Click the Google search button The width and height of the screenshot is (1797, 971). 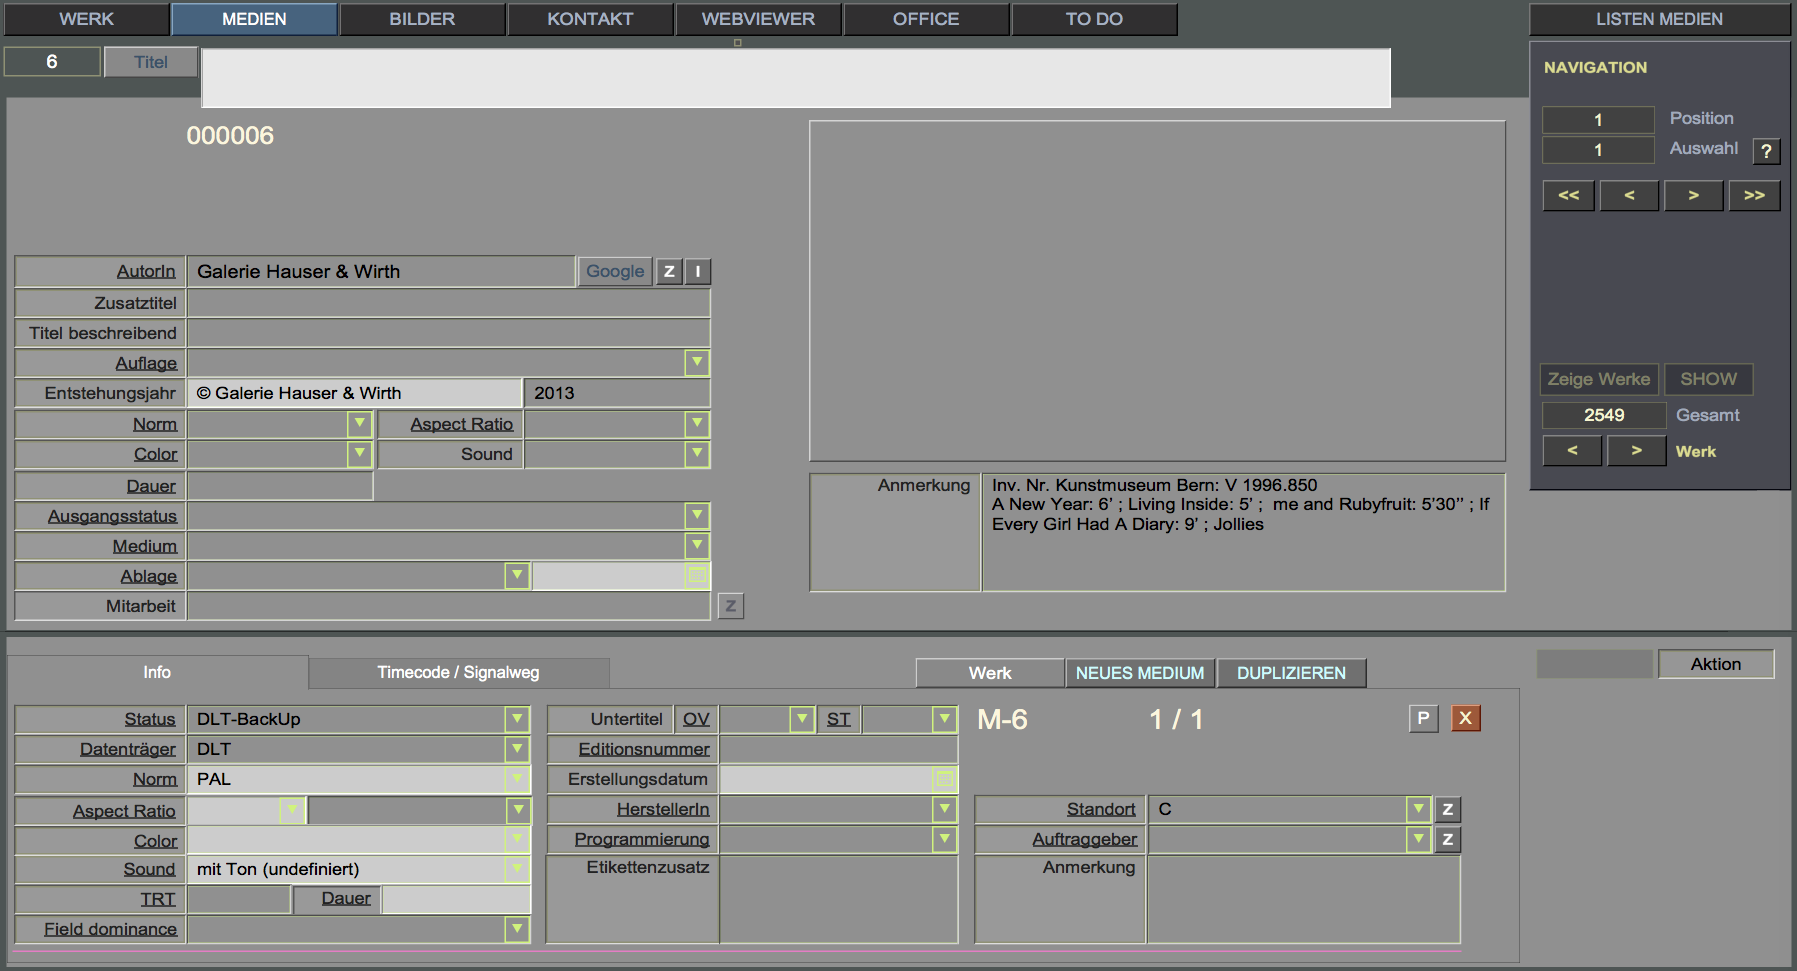click(614, 272)
